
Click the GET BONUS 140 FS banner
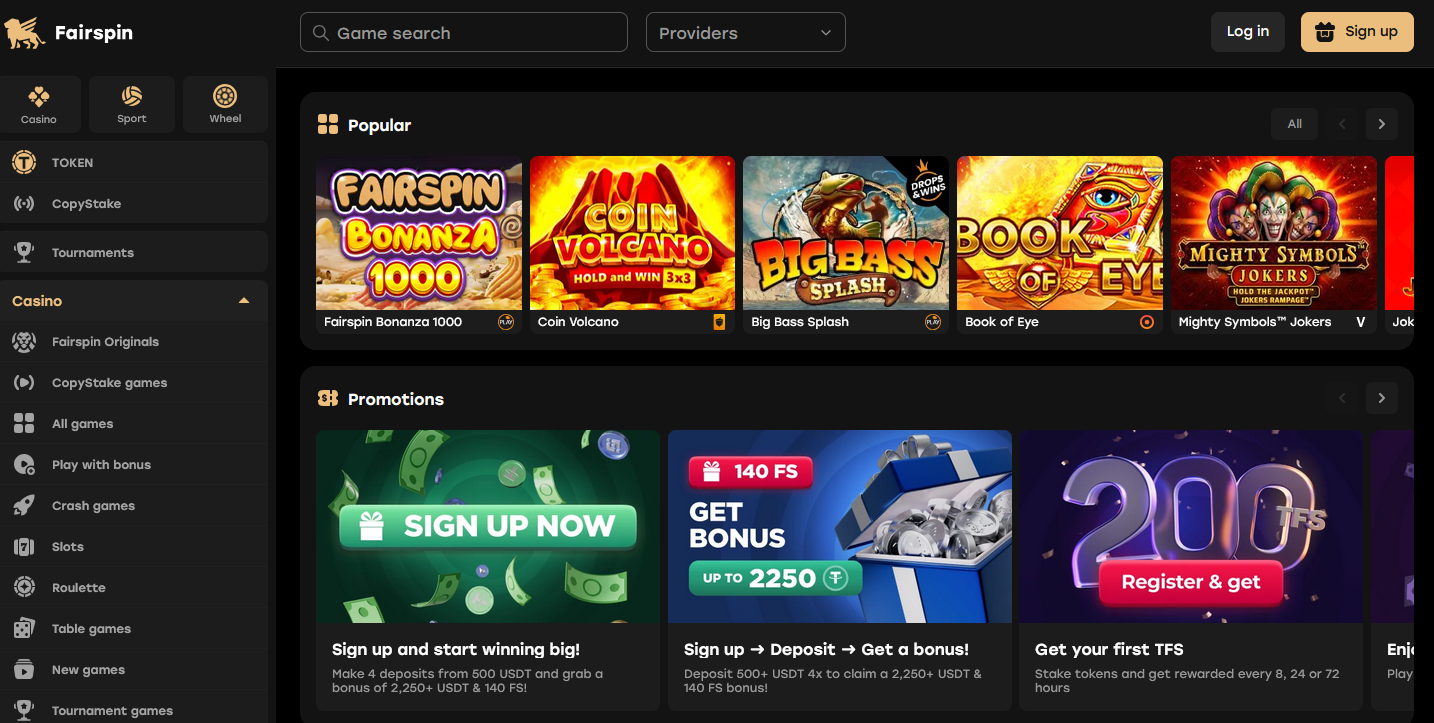(840, 527)
